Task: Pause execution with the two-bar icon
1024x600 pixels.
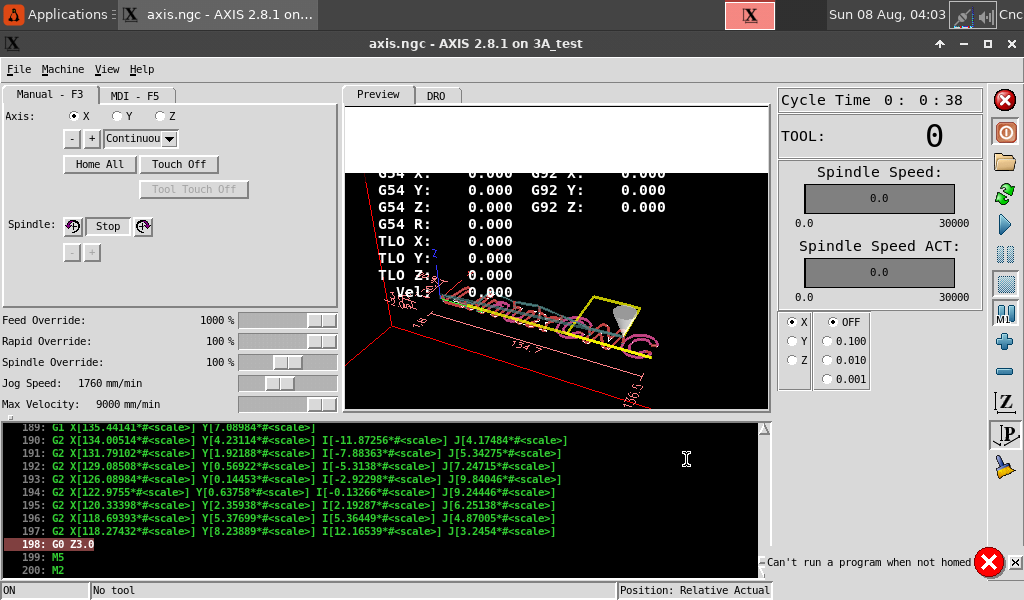Action: click(x=1005, y=255)
